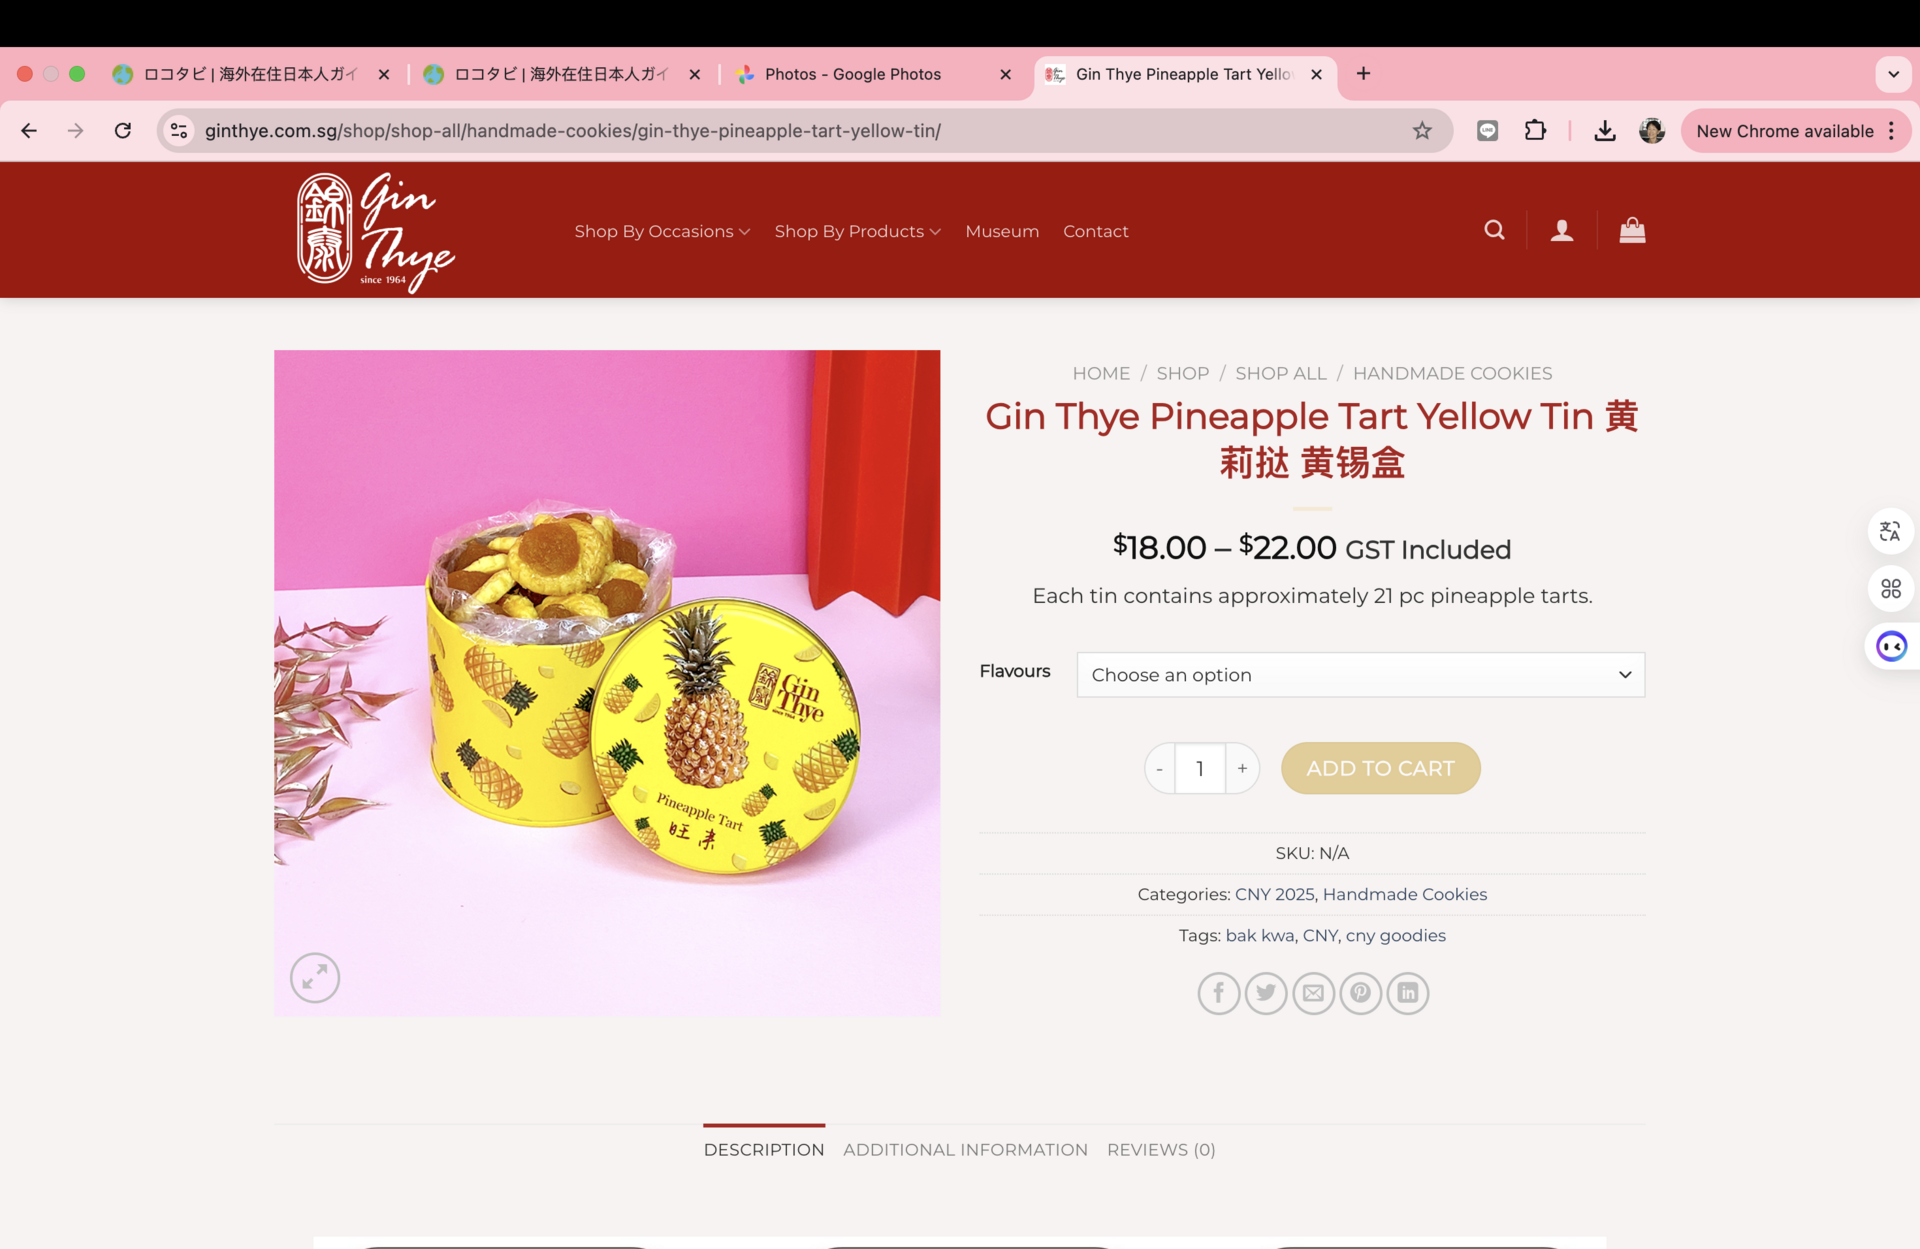Click the quantity input field
Image resolution: width=1920 pixels, height=1249 pixels.
(1200, 768)
